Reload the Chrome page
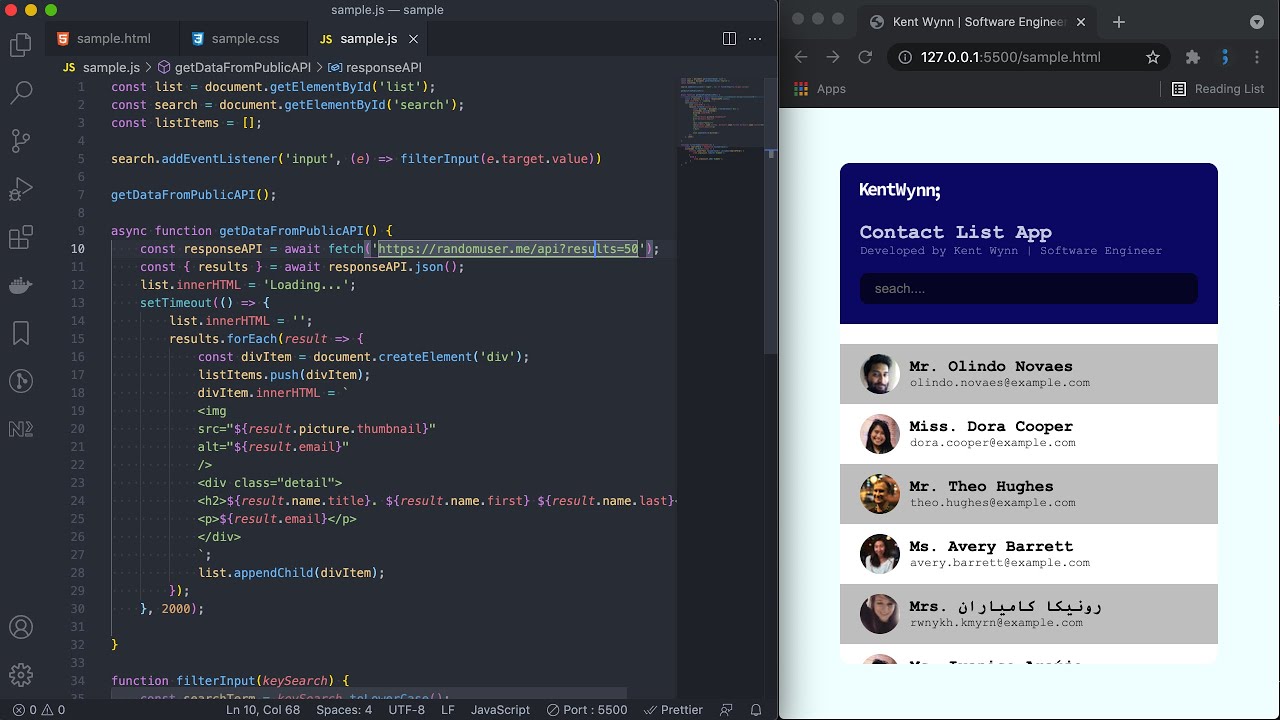The image size is (1280, 720). [865, 57]
